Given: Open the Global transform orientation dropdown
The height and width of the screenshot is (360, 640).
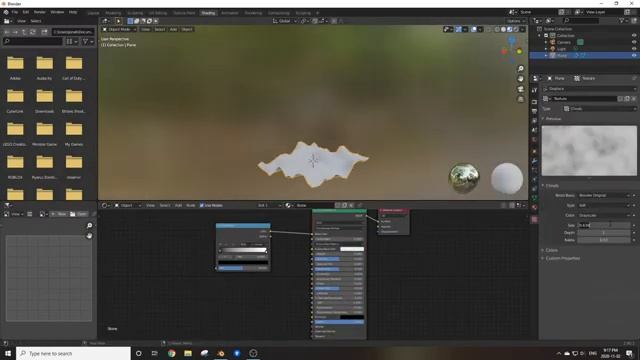Looking at the screenshot, I should [x=284, y=21].
